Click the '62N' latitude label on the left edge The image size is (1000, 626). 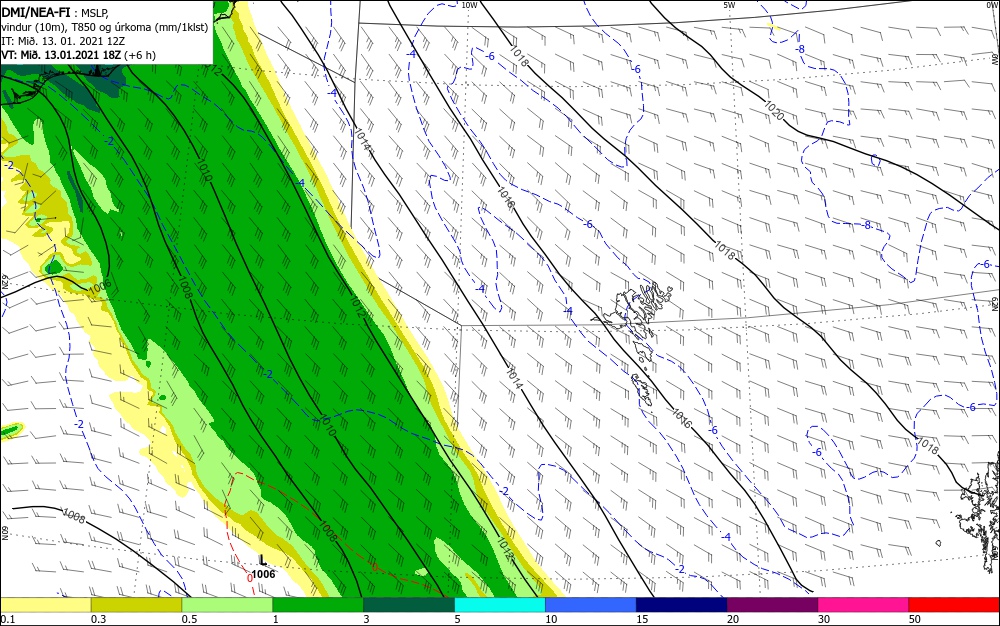point(5,282)
